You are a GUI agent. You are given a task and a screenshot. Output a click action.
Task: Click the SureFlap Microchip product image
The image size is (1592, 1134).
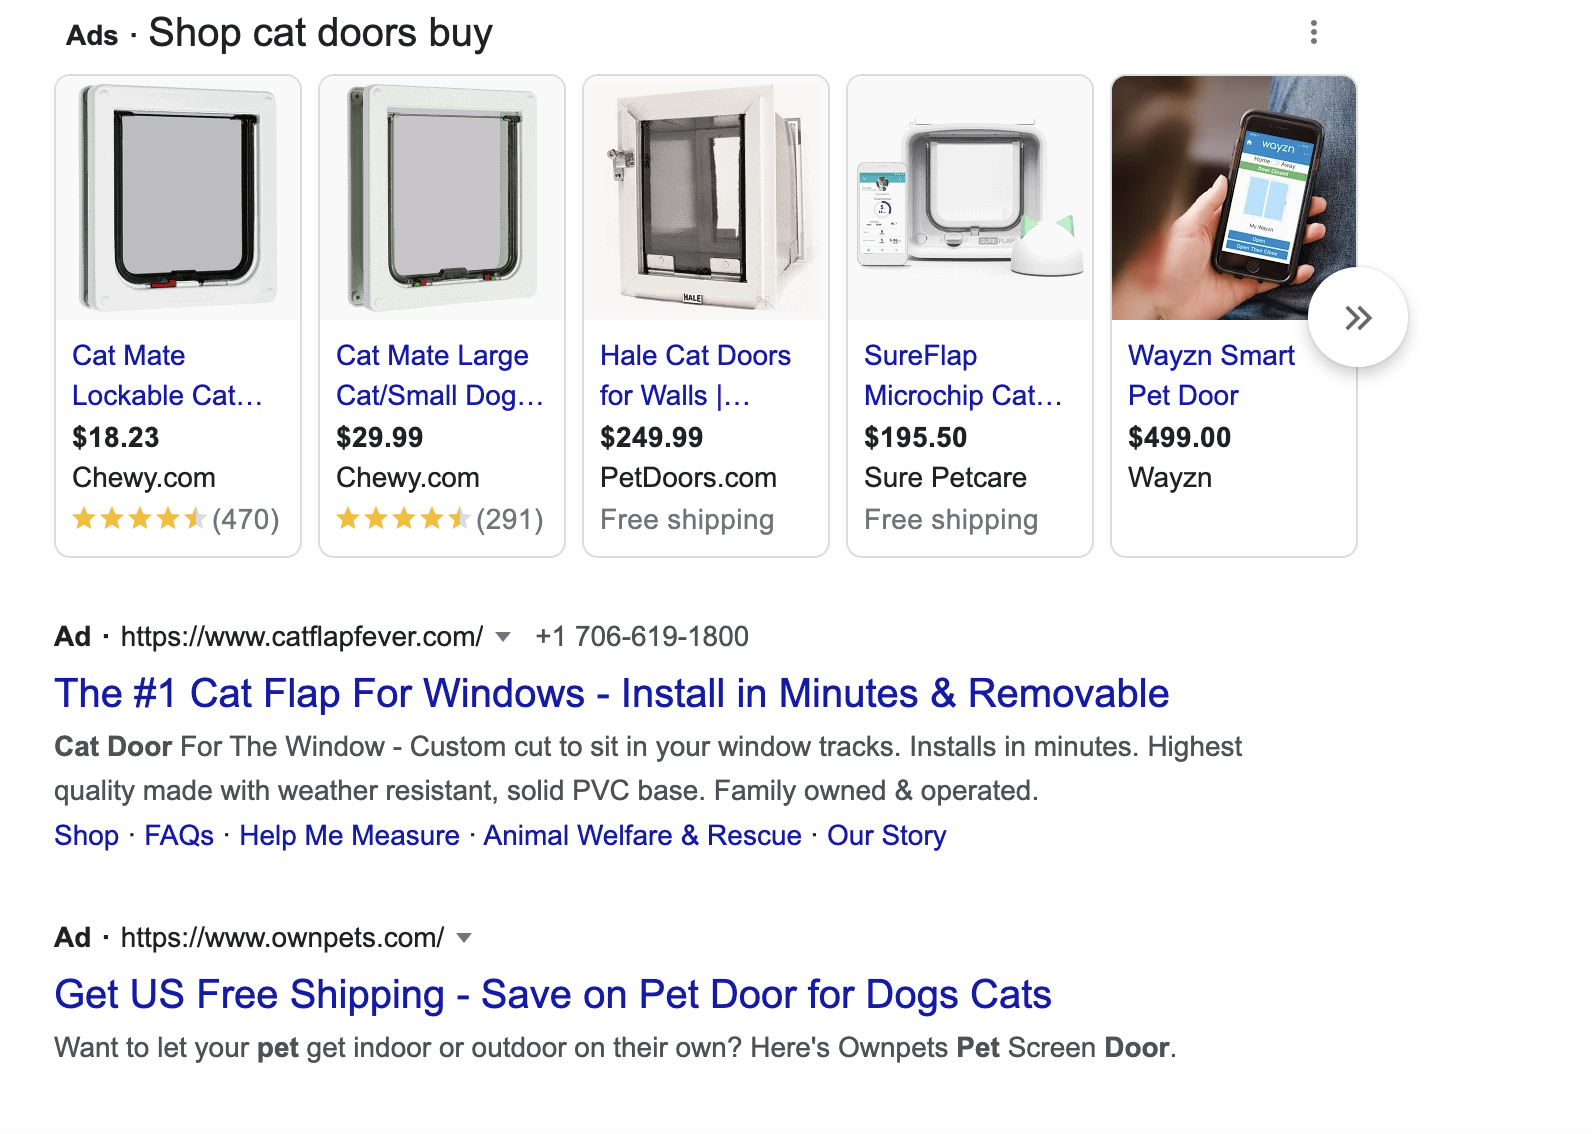click(x=970, y=198)
